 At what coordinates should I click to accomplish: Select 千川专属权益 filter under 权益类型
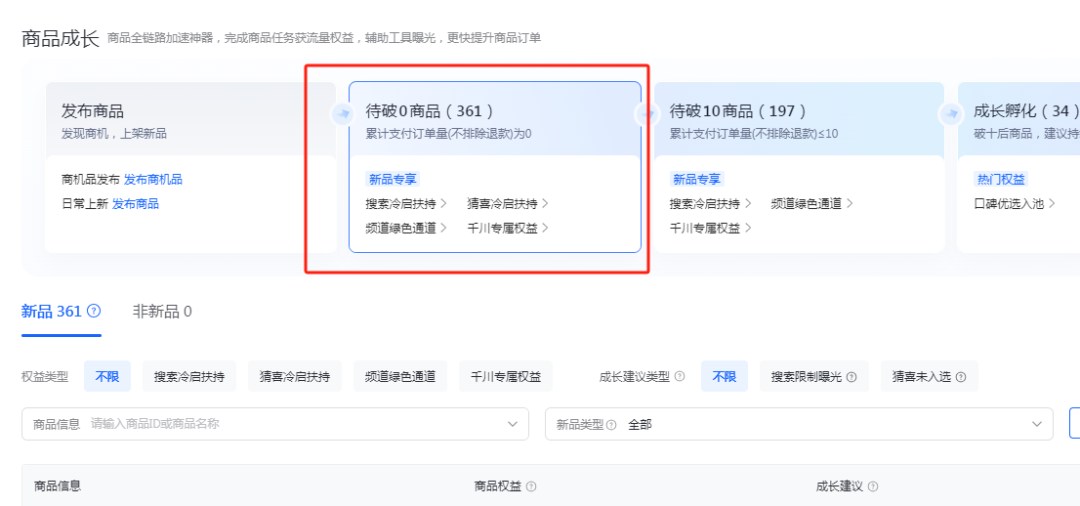pos(506,377)
